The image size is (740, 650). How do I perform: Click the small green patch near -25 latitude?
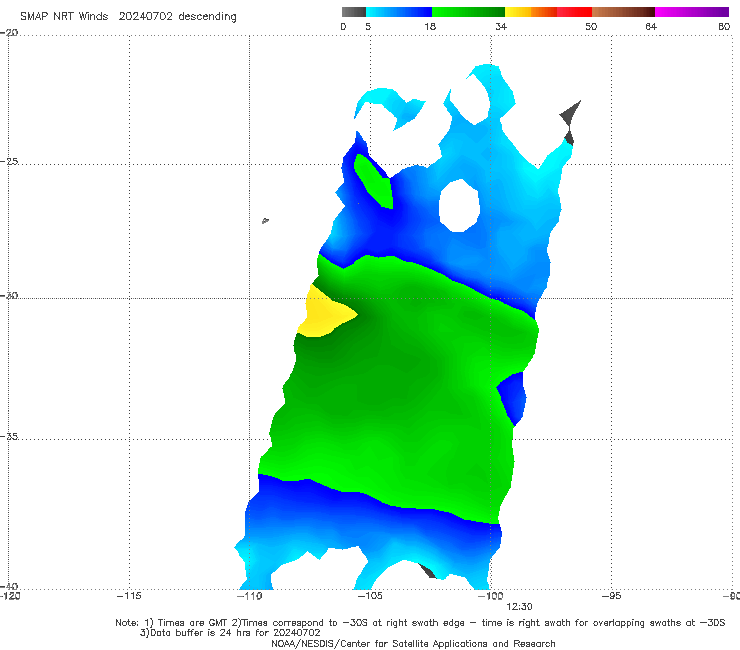[375, 181]
